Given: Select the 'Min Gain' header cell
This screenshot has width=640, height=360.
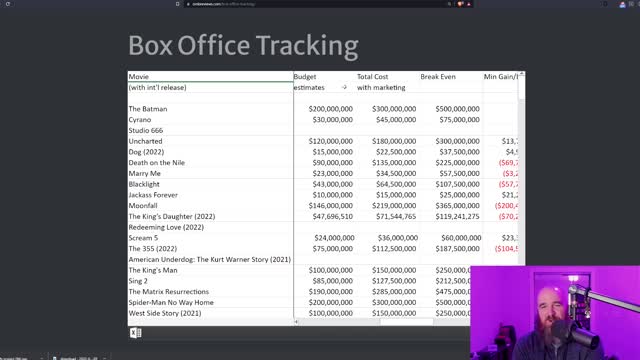Looking at the screenshot, I should [501, 76].
